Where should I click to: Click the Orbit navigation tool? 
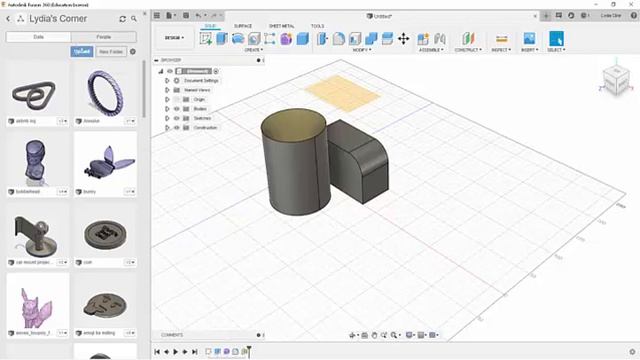coord(352,335)
